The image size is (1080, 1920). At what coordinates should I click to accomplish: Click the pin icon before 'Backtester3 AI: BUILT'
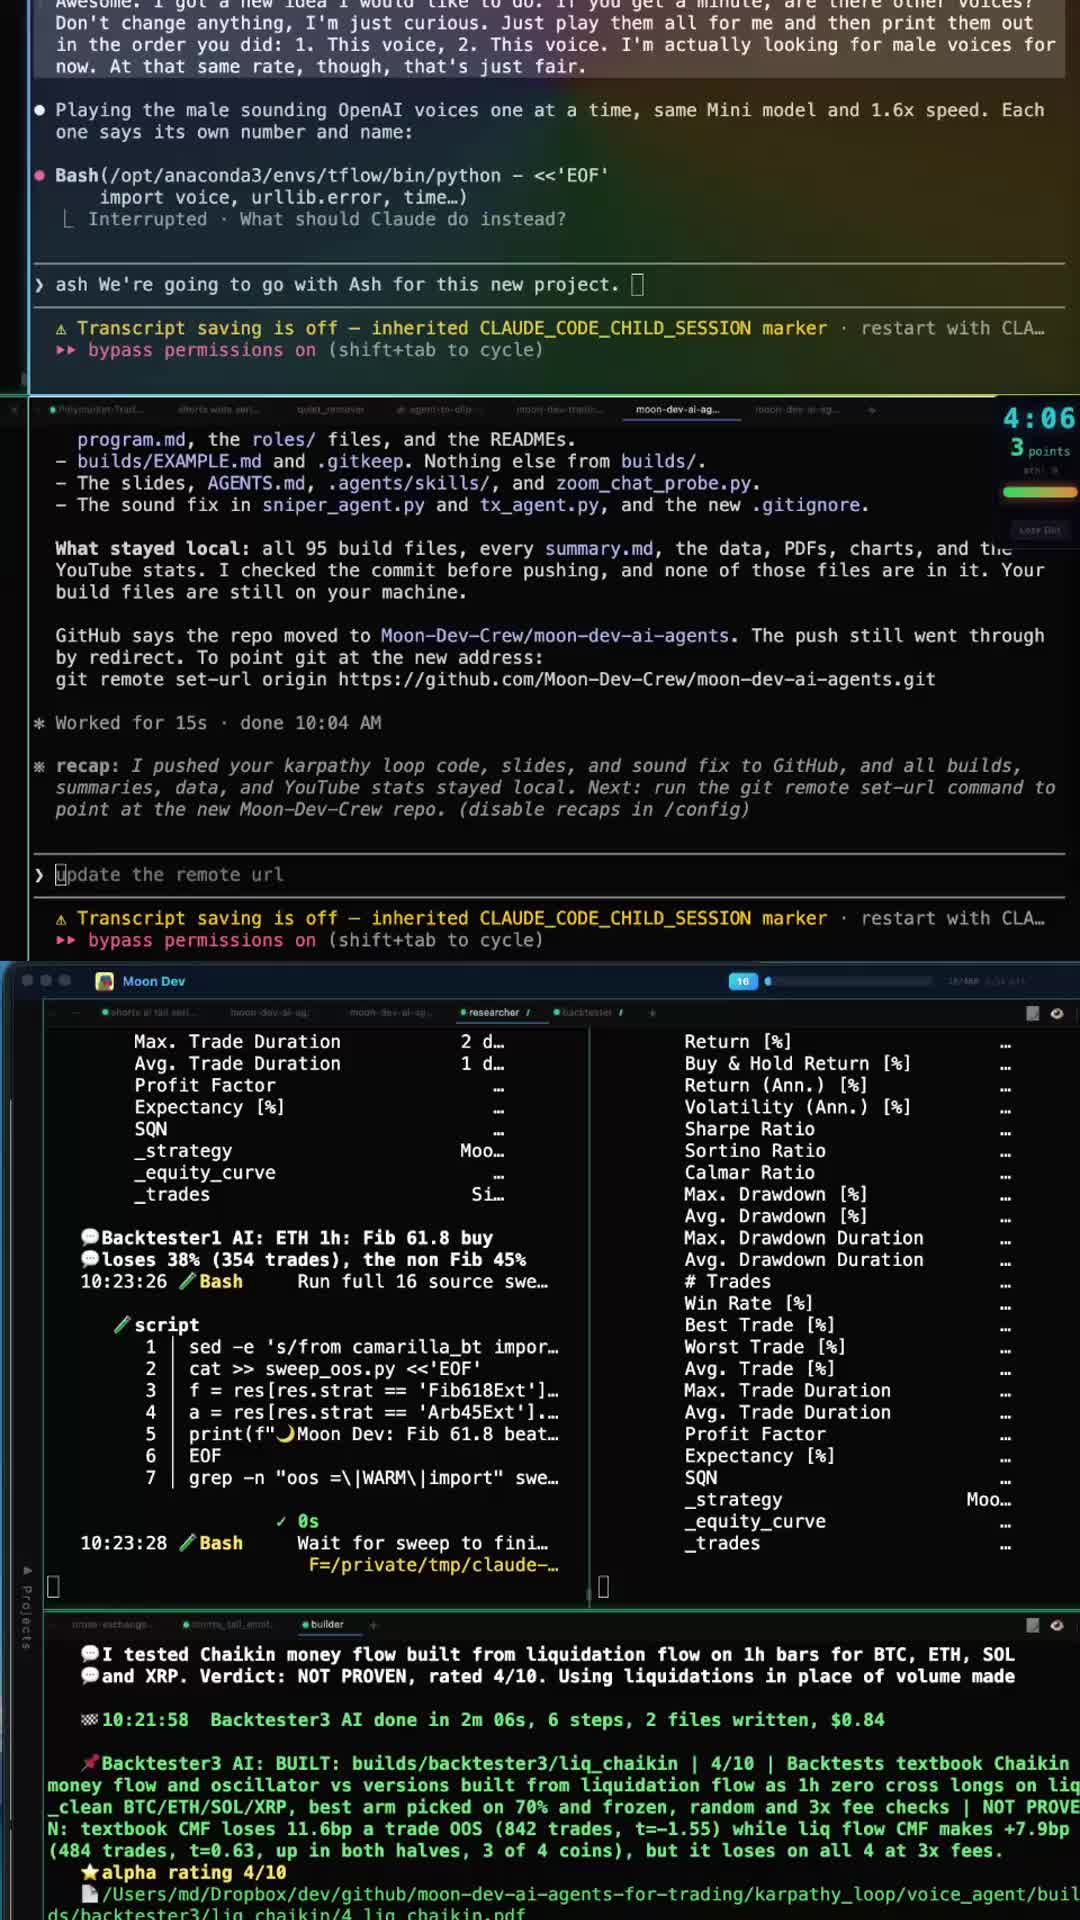(x=90, y=1763)
